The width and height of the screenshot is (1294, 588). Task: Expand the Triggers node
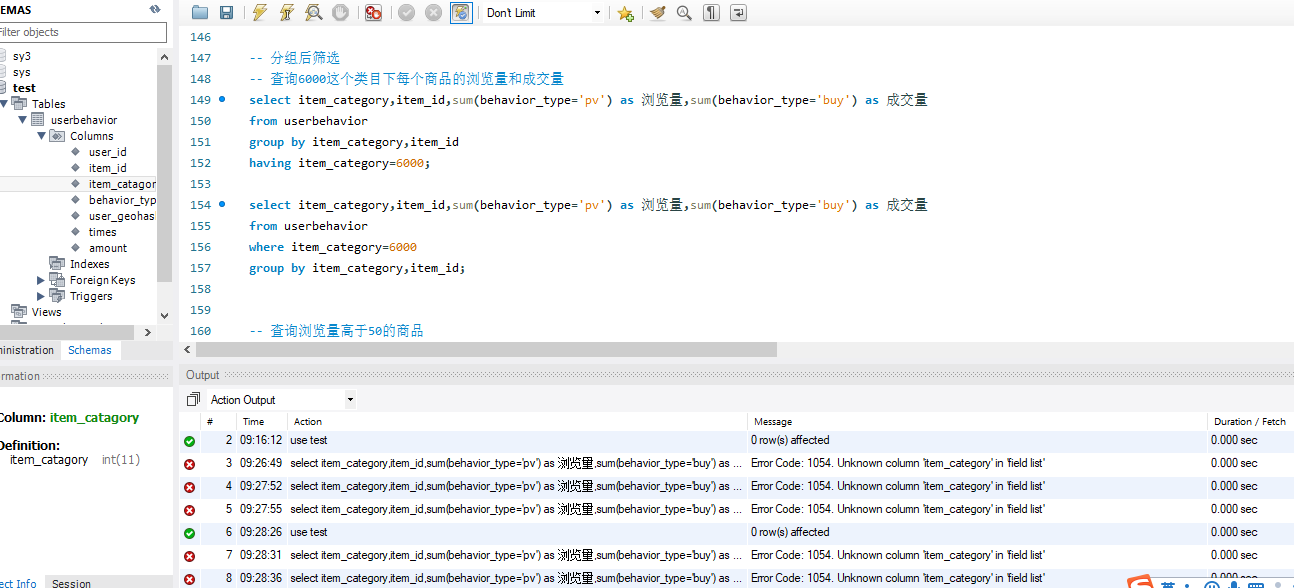[x=41, y=296]
